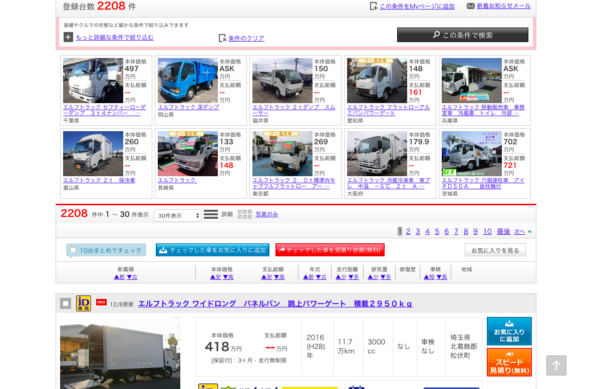Screen dimensions: 600x389
Task: Click the plus icon for detailed filter conditions
Action: click(x=68, y=37)
